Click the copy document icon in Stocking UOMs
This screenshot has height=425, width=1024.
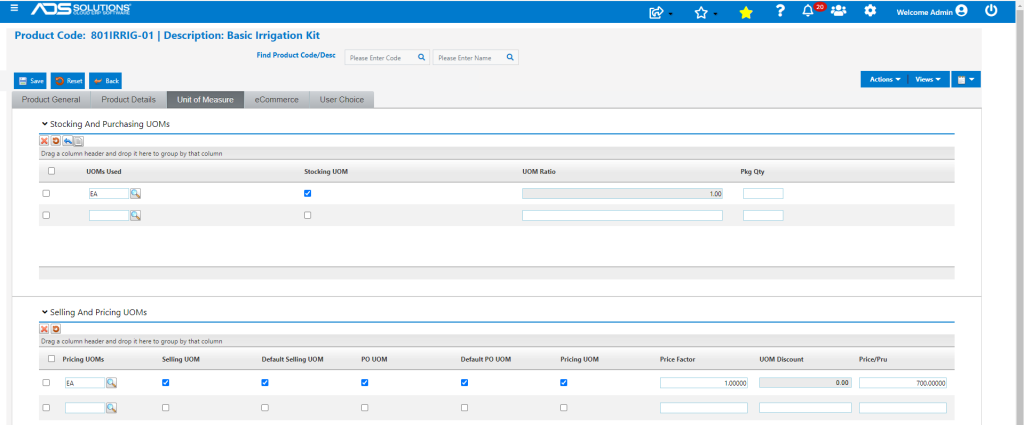pos(78,140)
